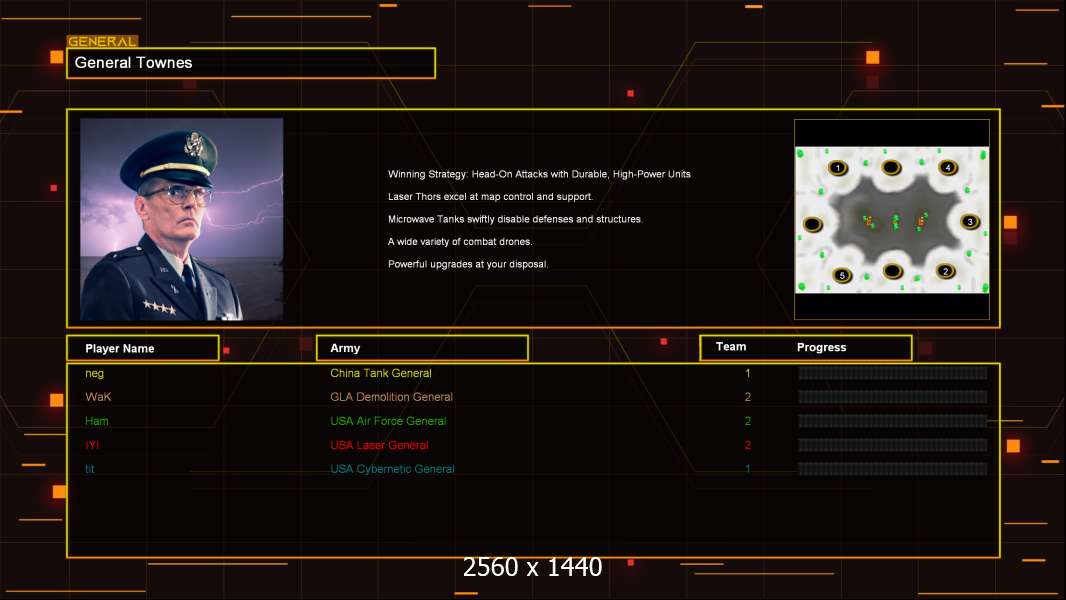Click the General Townes name field

tap(251, 63)
